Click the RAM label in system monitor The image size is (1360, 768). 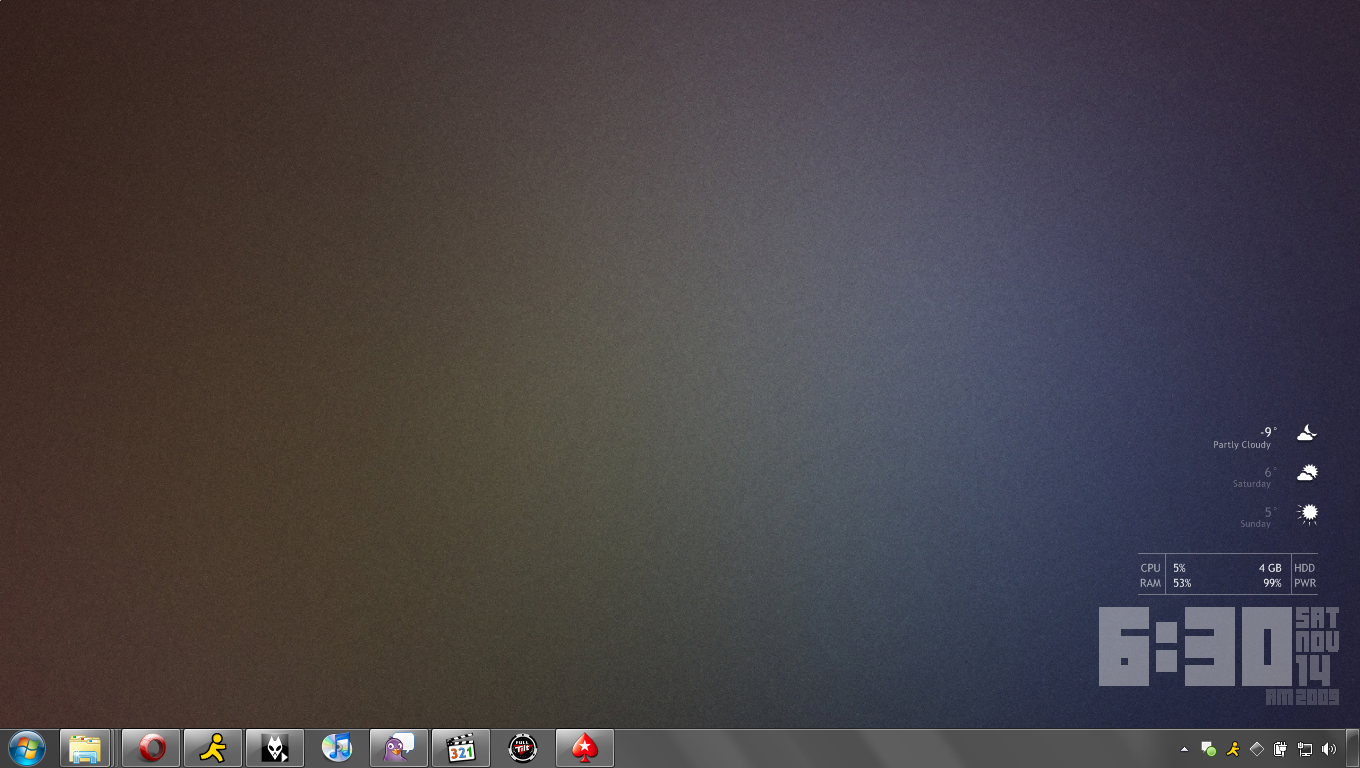[x=1151, y=583]
